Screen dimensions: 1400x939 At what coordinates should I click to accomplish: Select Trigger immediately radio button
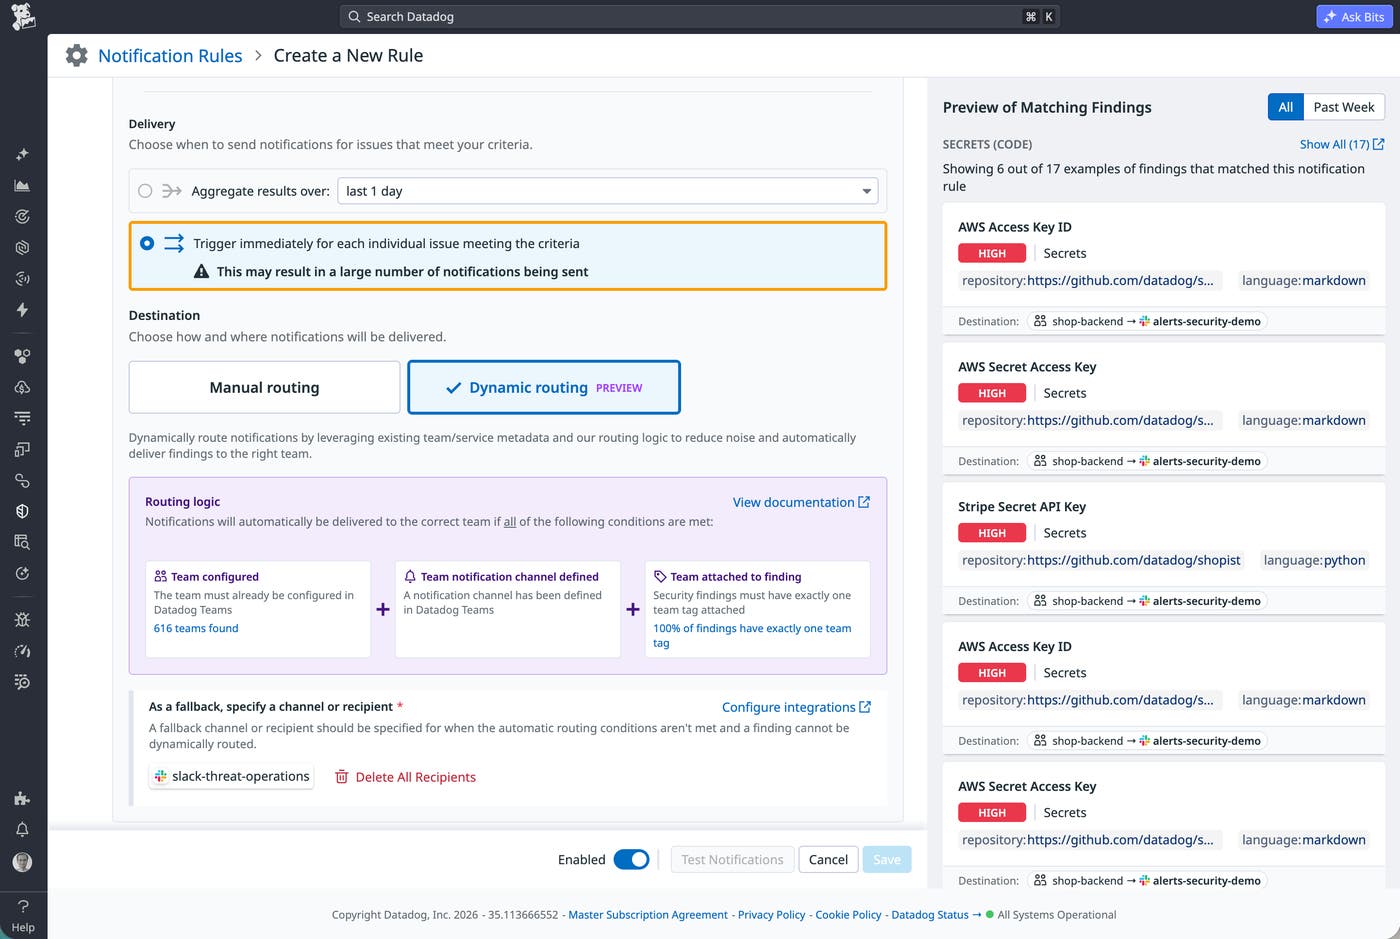147,243
